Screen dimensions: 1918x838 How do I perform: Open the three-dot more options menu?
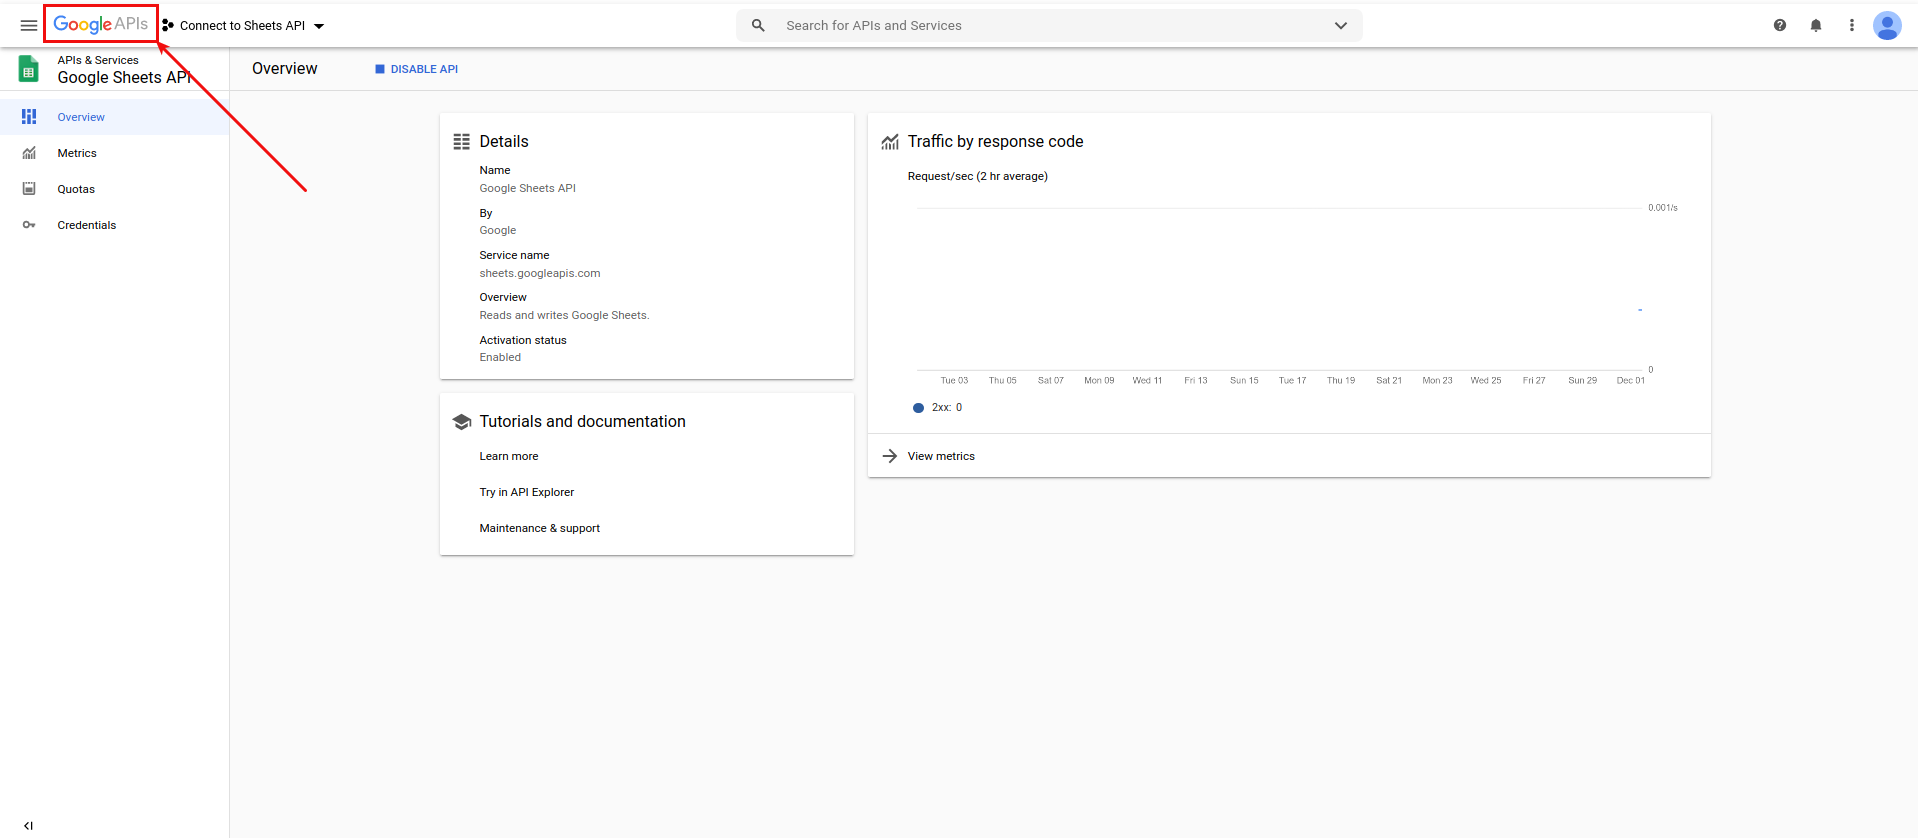point(1852,25)
